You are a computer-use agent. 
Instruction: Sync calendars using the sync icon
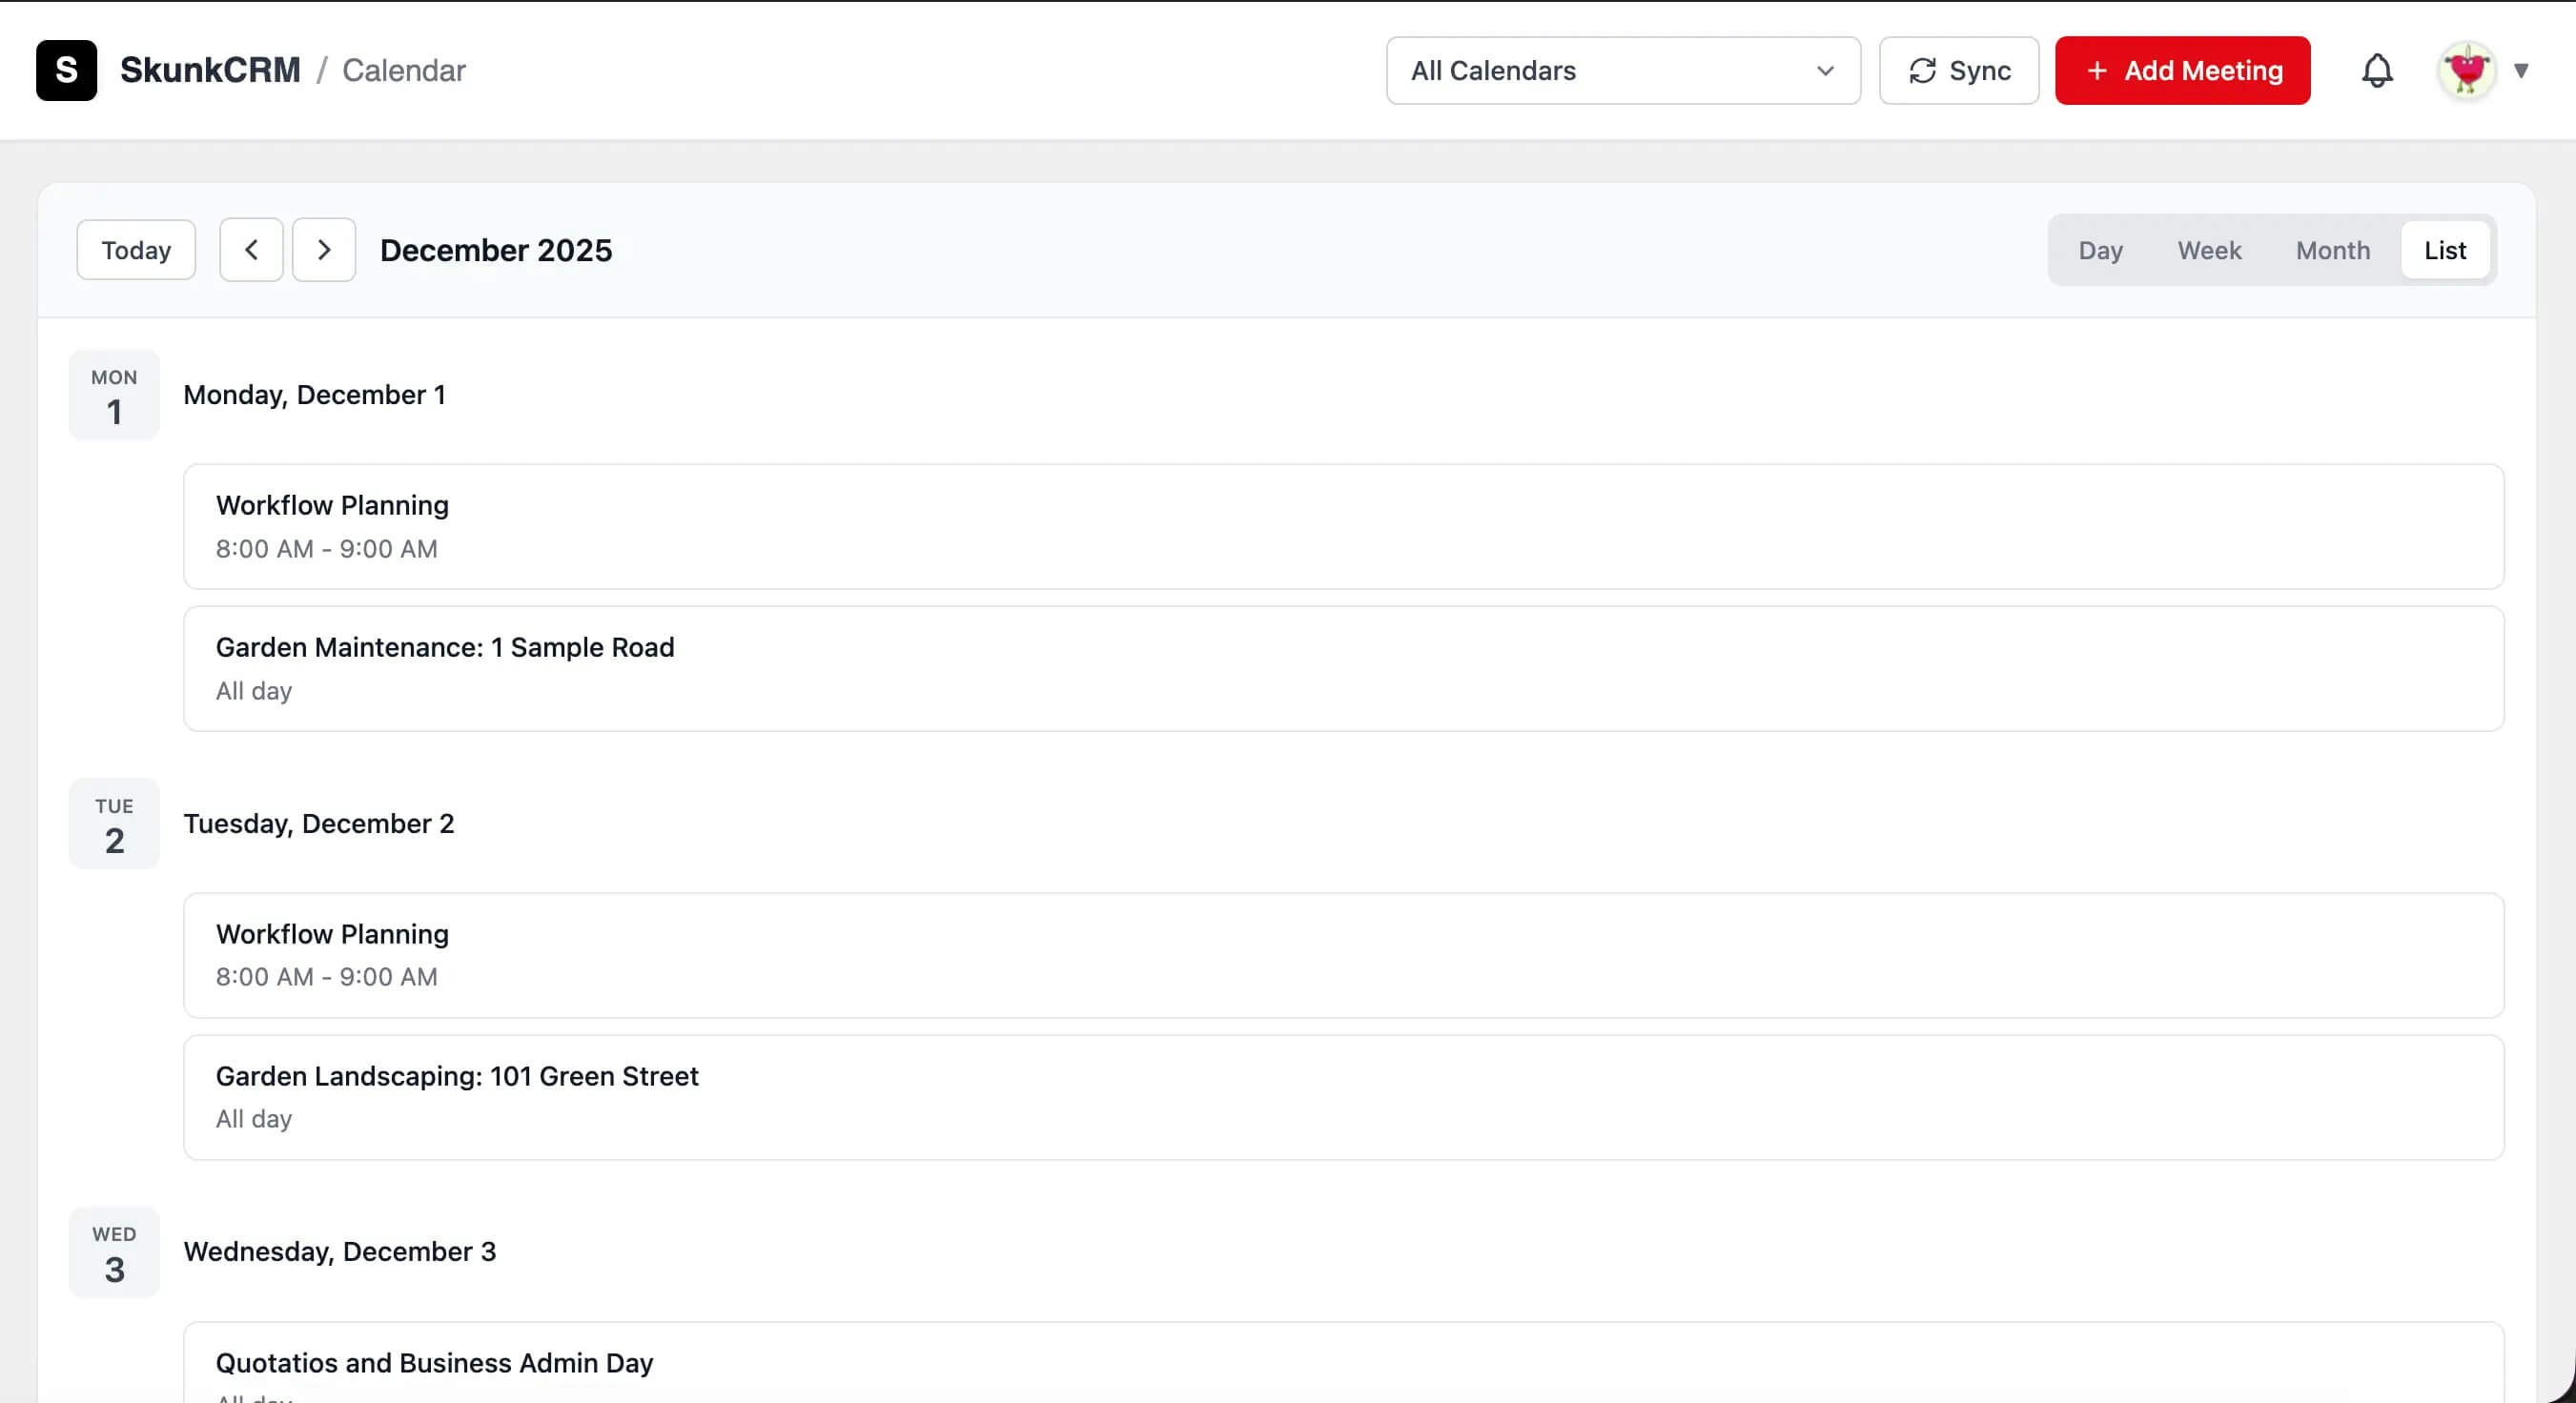(x=1924, y=70)
